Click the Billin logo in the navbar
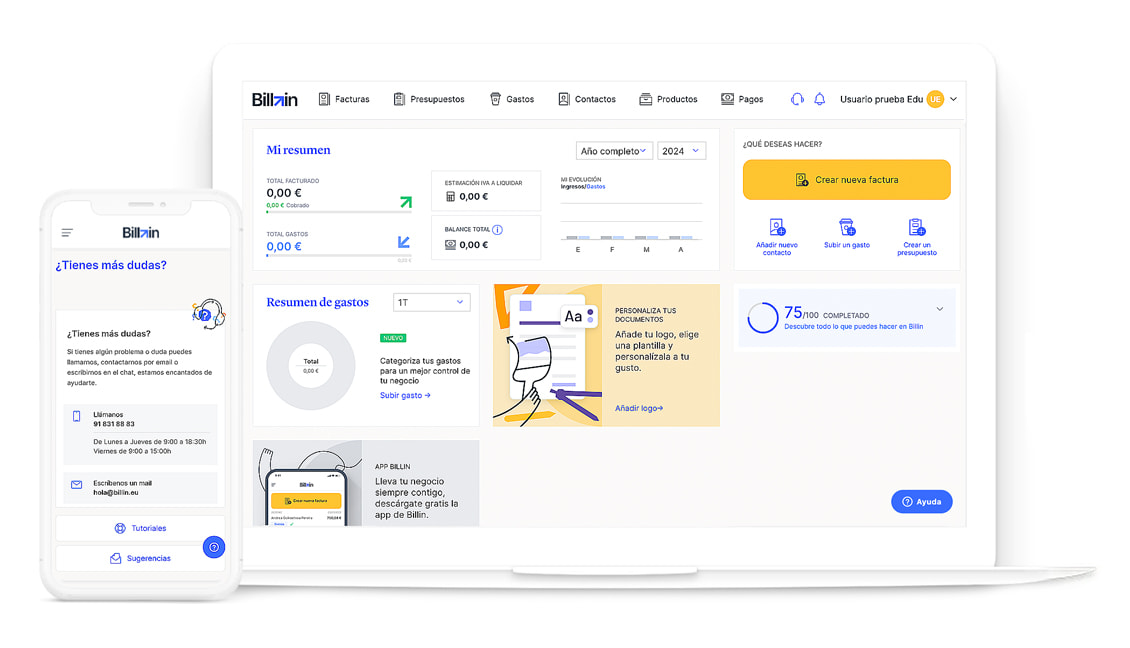The image size is (1130, 648). 275,99
